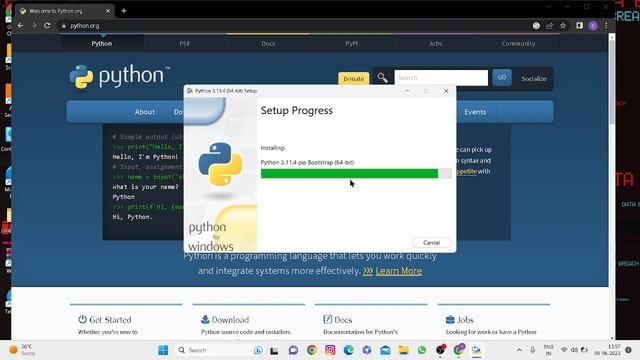The height and width of the screenshot is (360, 640).
Task: Open the volume tray icon
Action: coord(574,350)
